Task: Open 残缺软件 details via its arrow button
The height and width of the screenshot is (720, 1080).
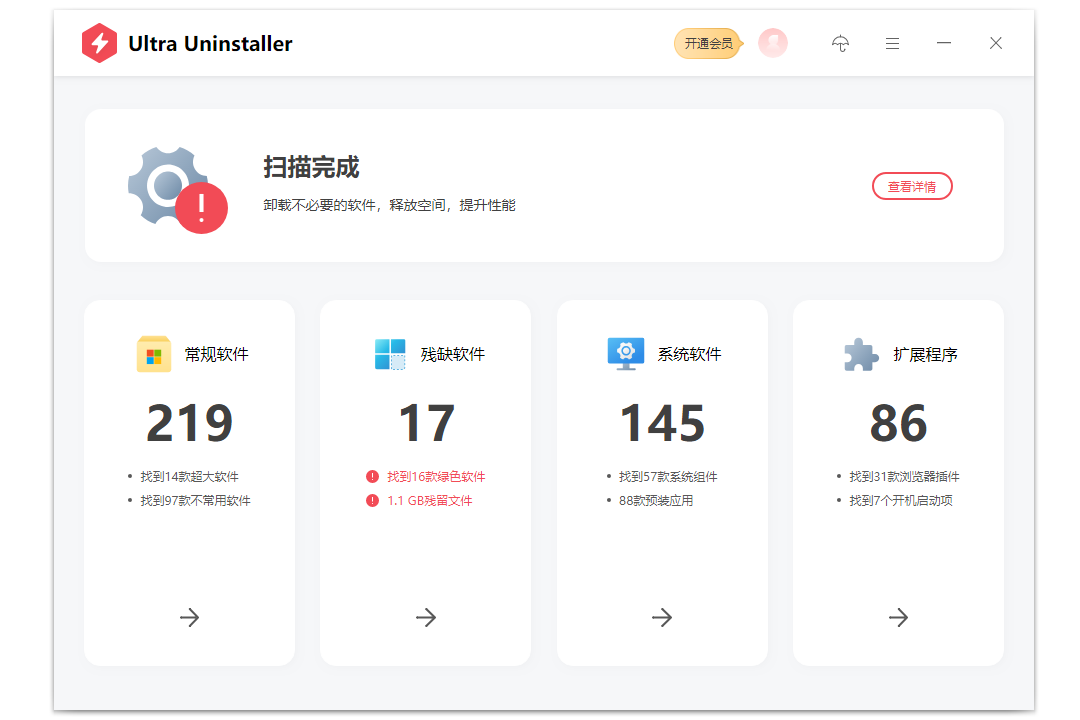Action: coord(425,618)
